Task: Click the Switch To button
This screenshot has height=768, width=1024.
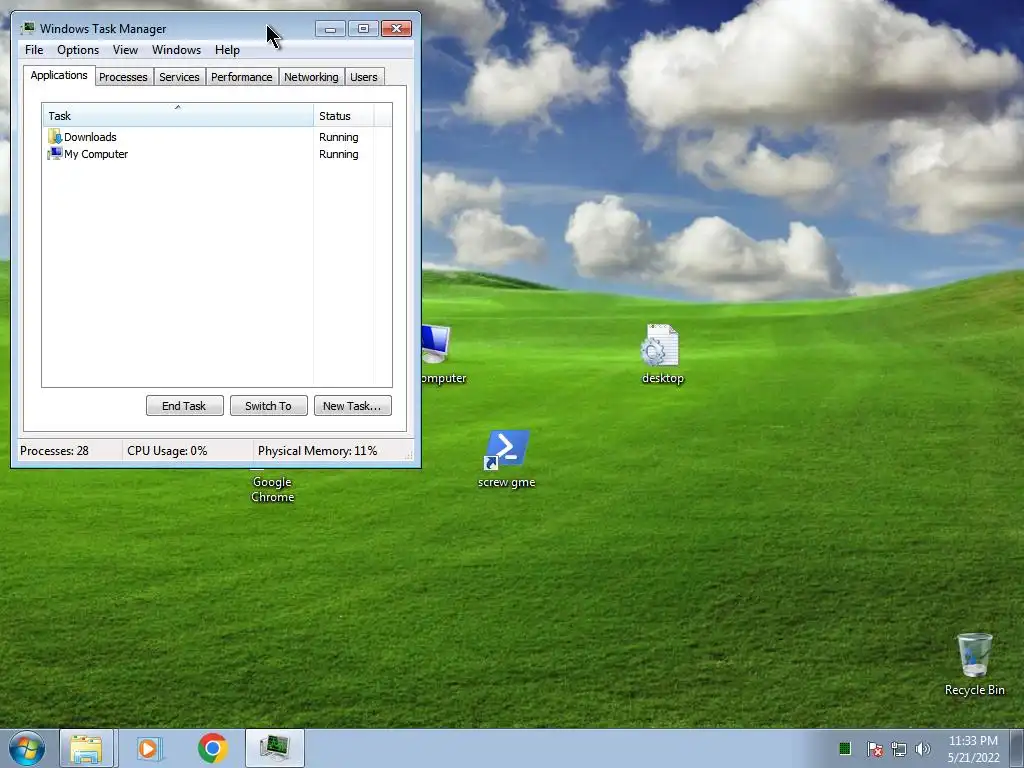Action: pyautogui.click(x=268, y=406)
